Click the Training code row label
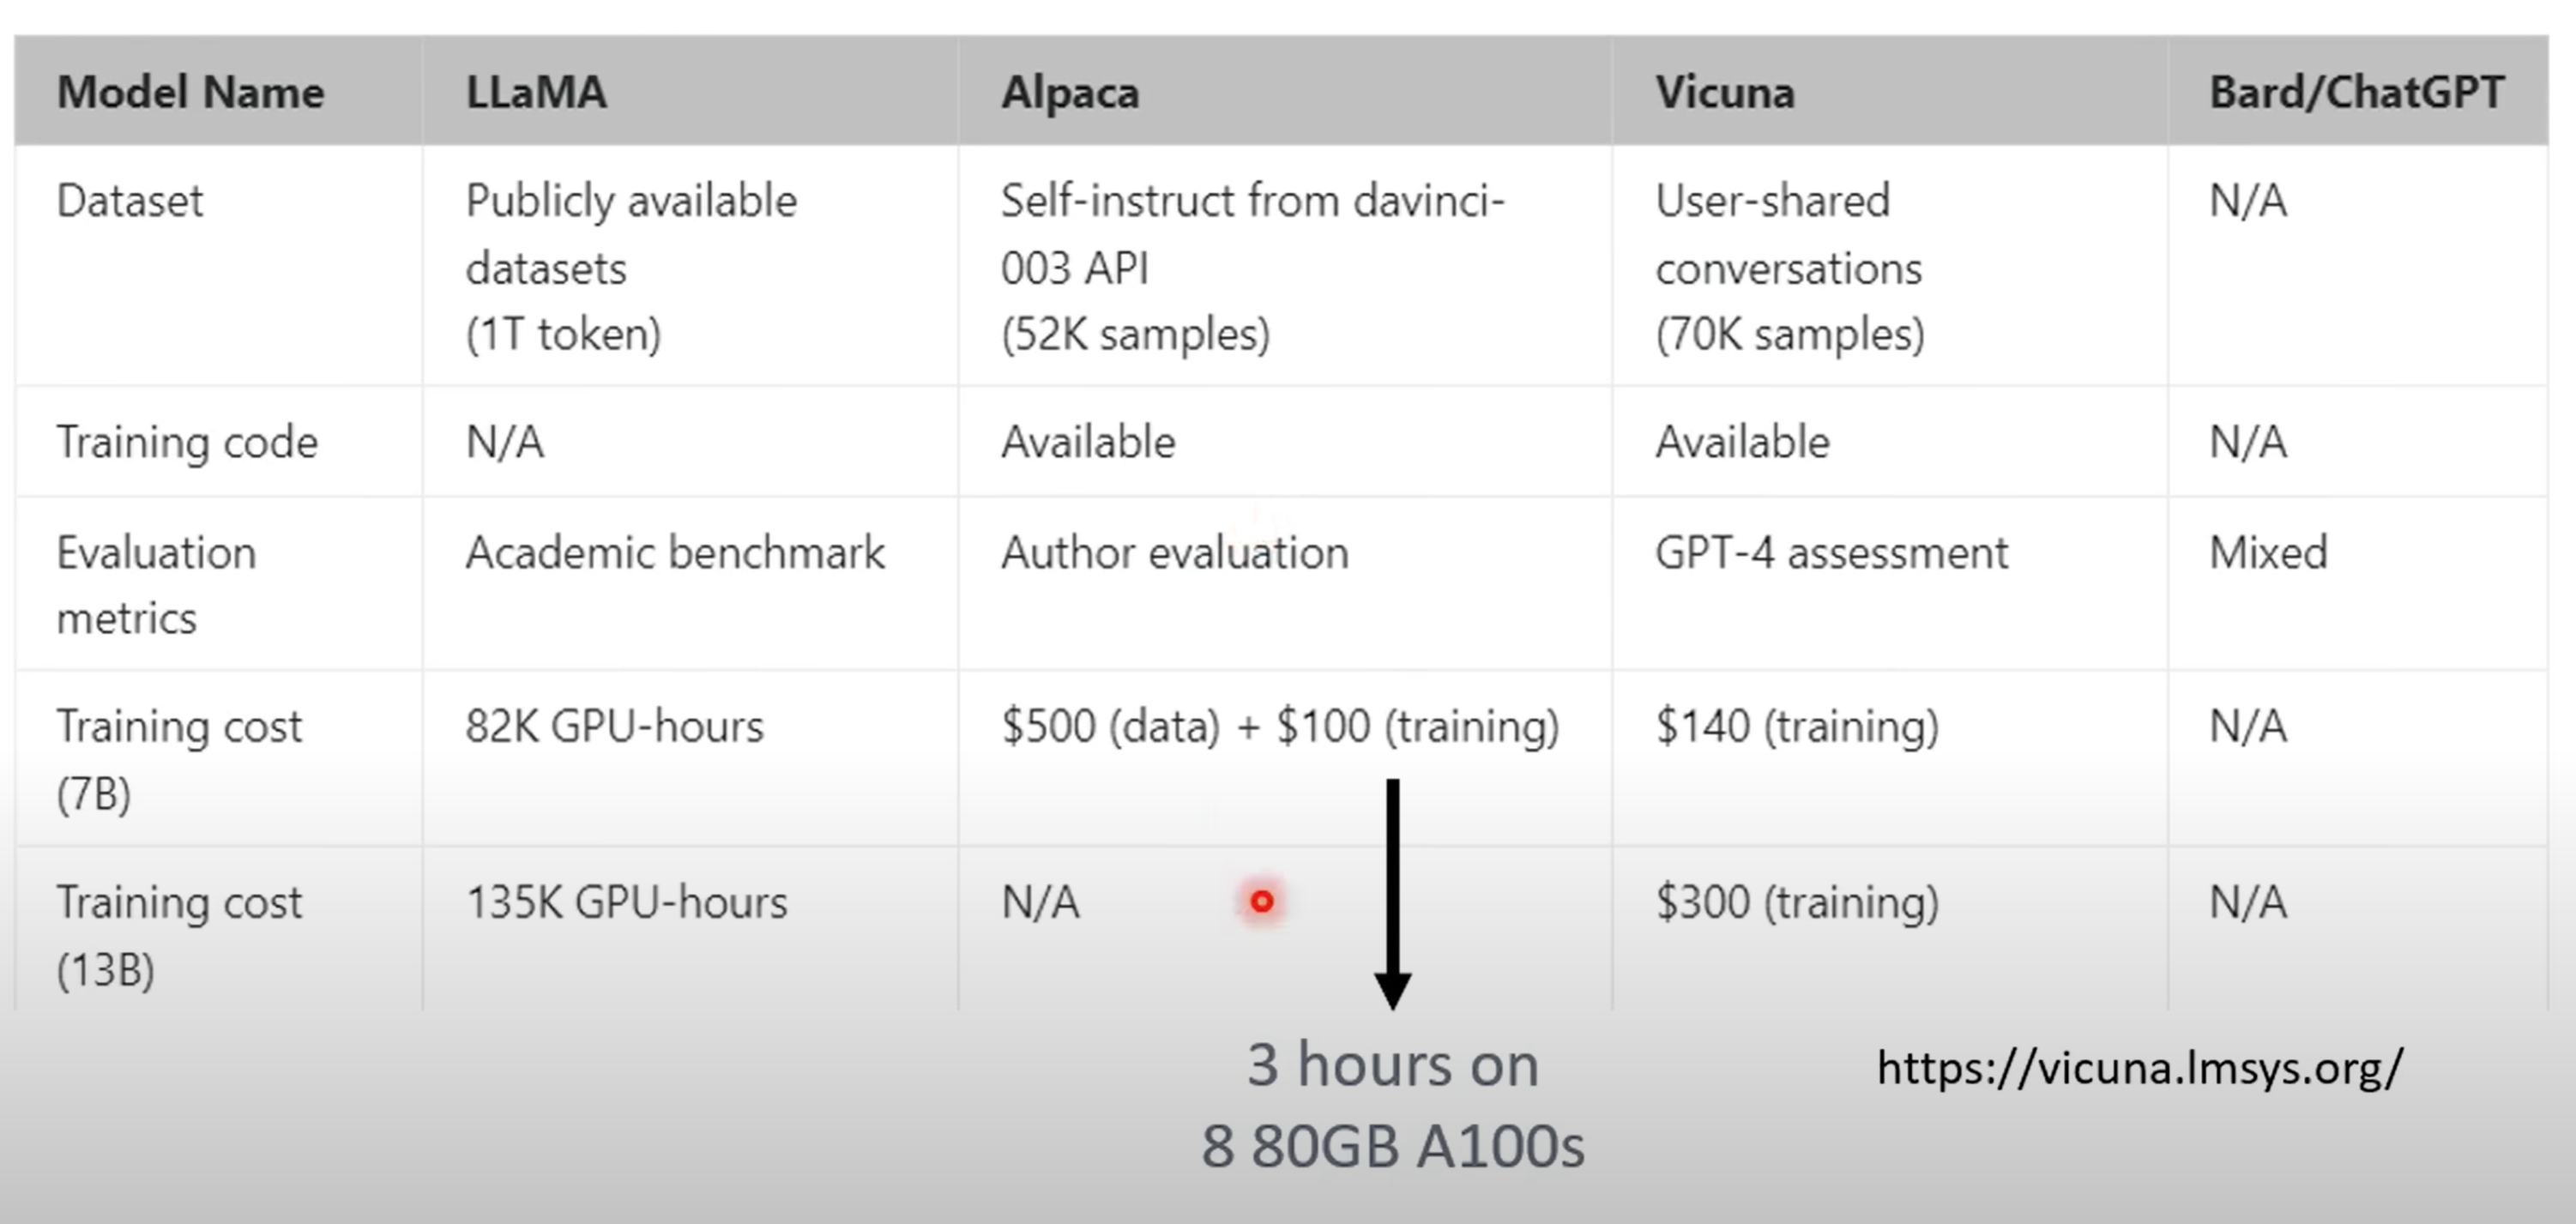The width and height of the screenshot is (2576, 1224). pos(187,442)
